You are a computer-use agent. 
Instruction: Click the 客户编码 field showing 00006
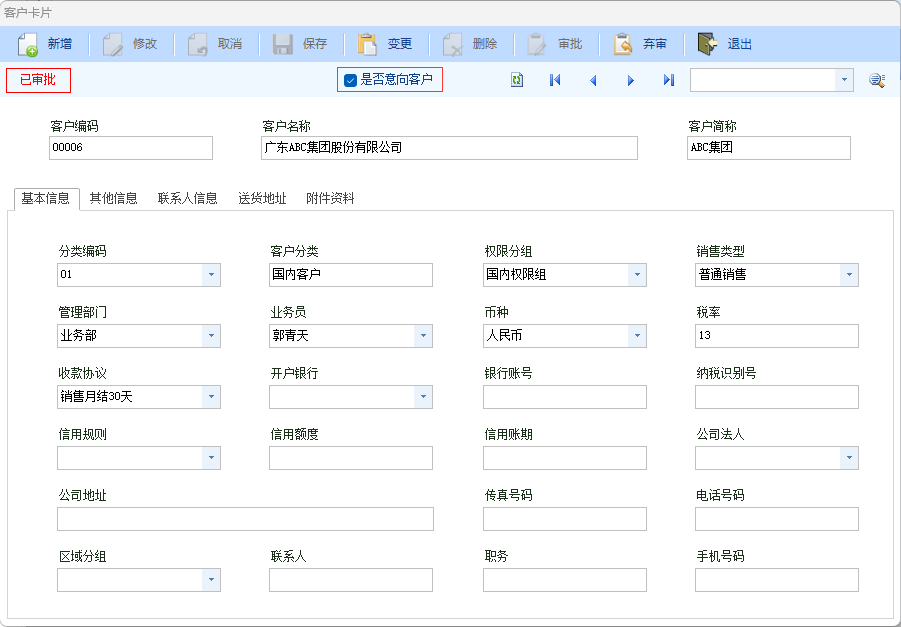pyautogui.click(x=131, y=148)
